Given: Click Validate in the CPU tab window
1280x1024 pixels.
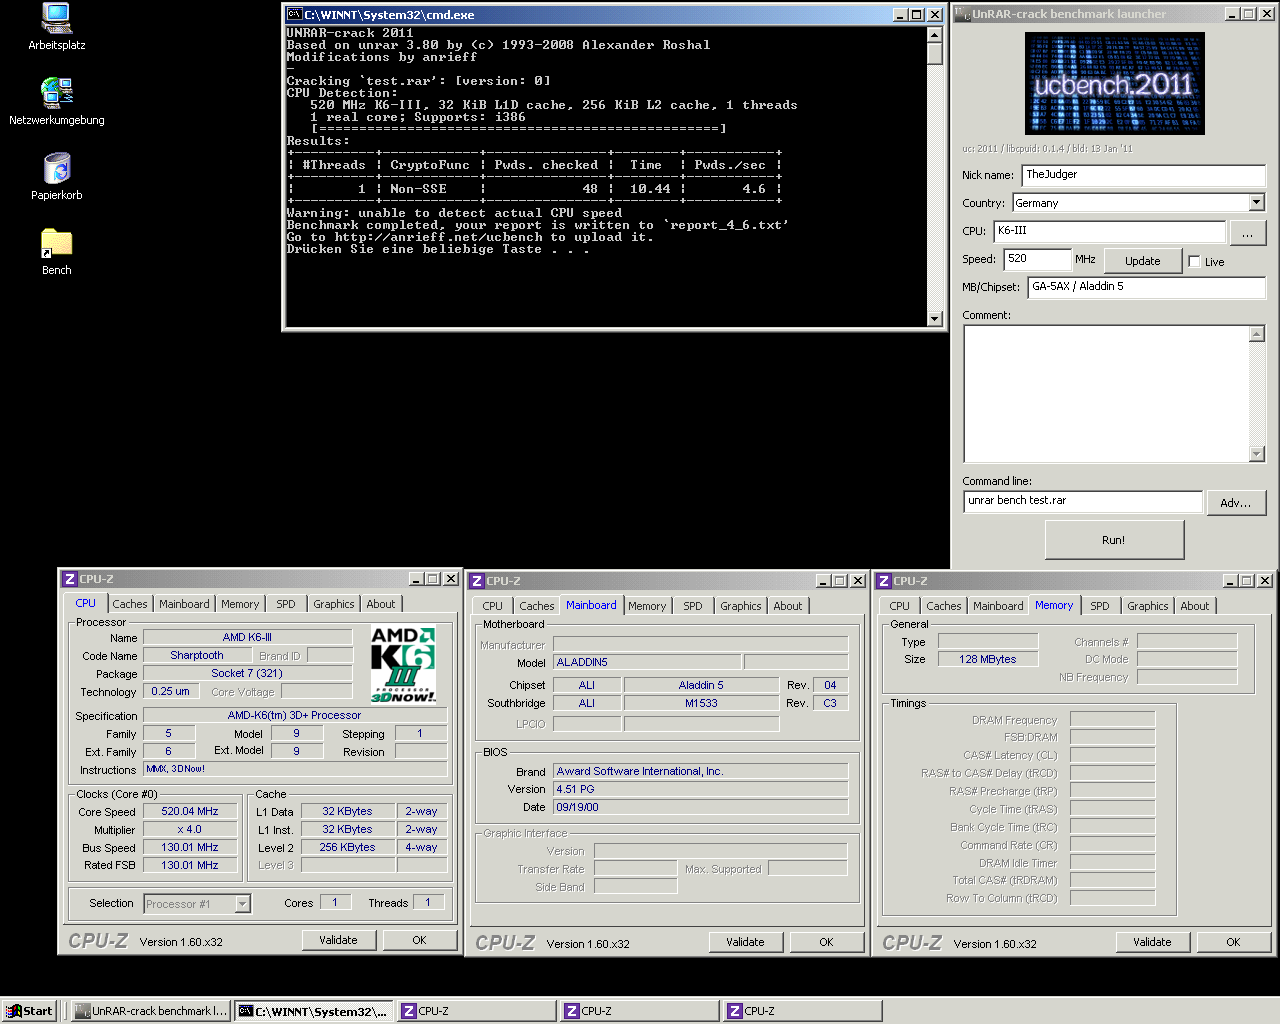Looking at the screenshot, I should tap(338, 940).
